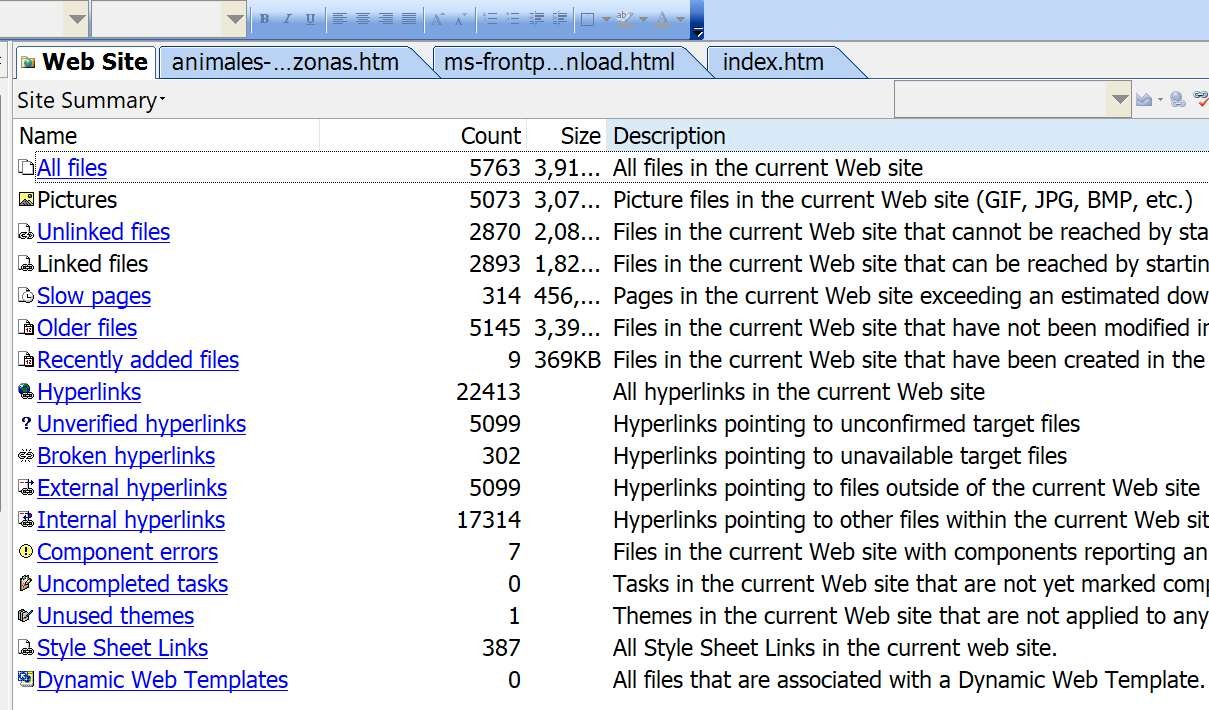
Task: Open the highlight color dropdown arrow
Action: pos(643,19)
